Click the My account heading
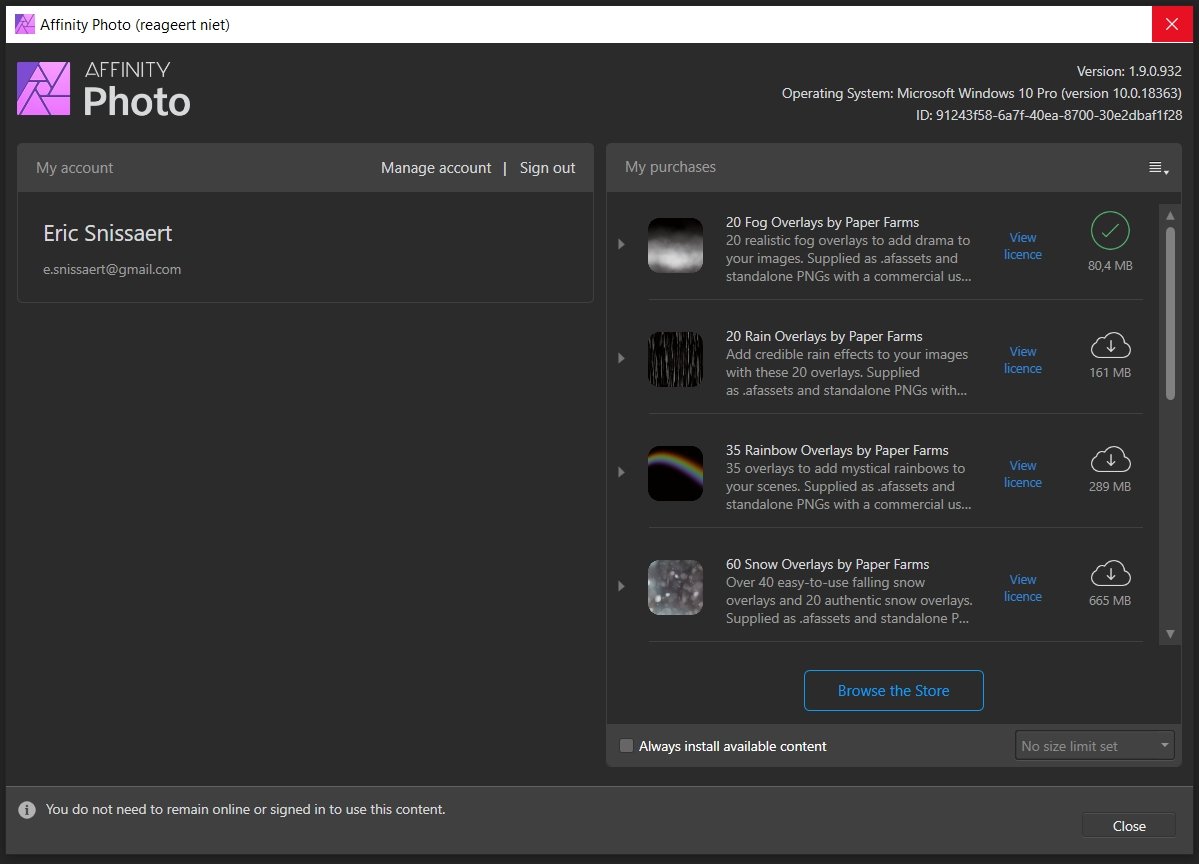The height and width of the screenshot is (864, 1199). click(74, 167)
